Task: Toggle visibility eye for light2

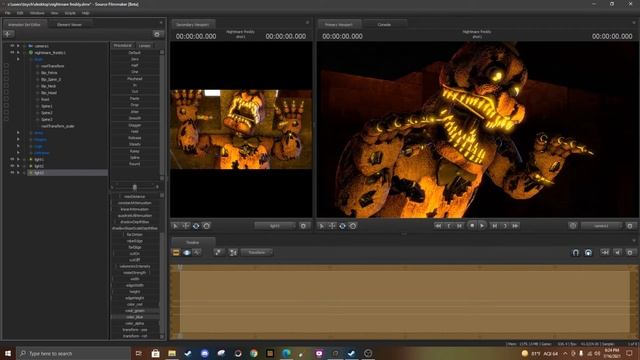Action: coord(12,166)
